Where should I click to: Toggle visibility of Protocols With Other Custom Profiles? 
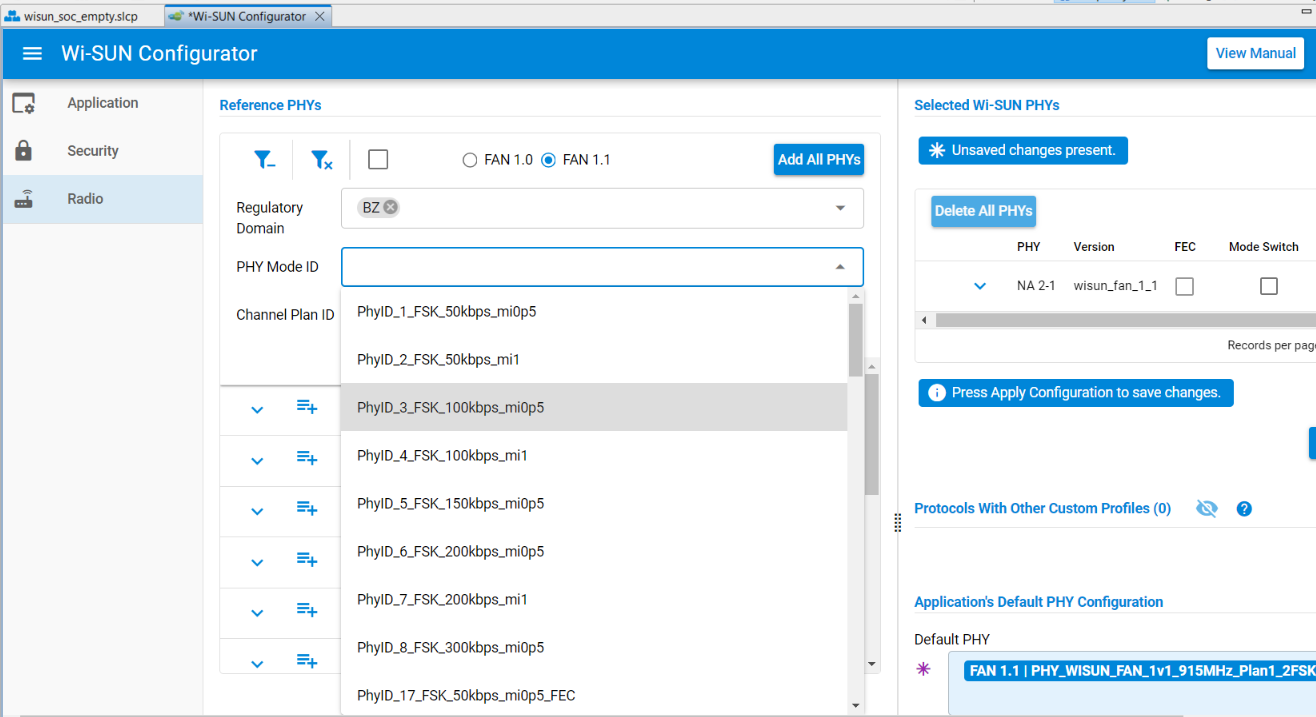point(1207,509)
